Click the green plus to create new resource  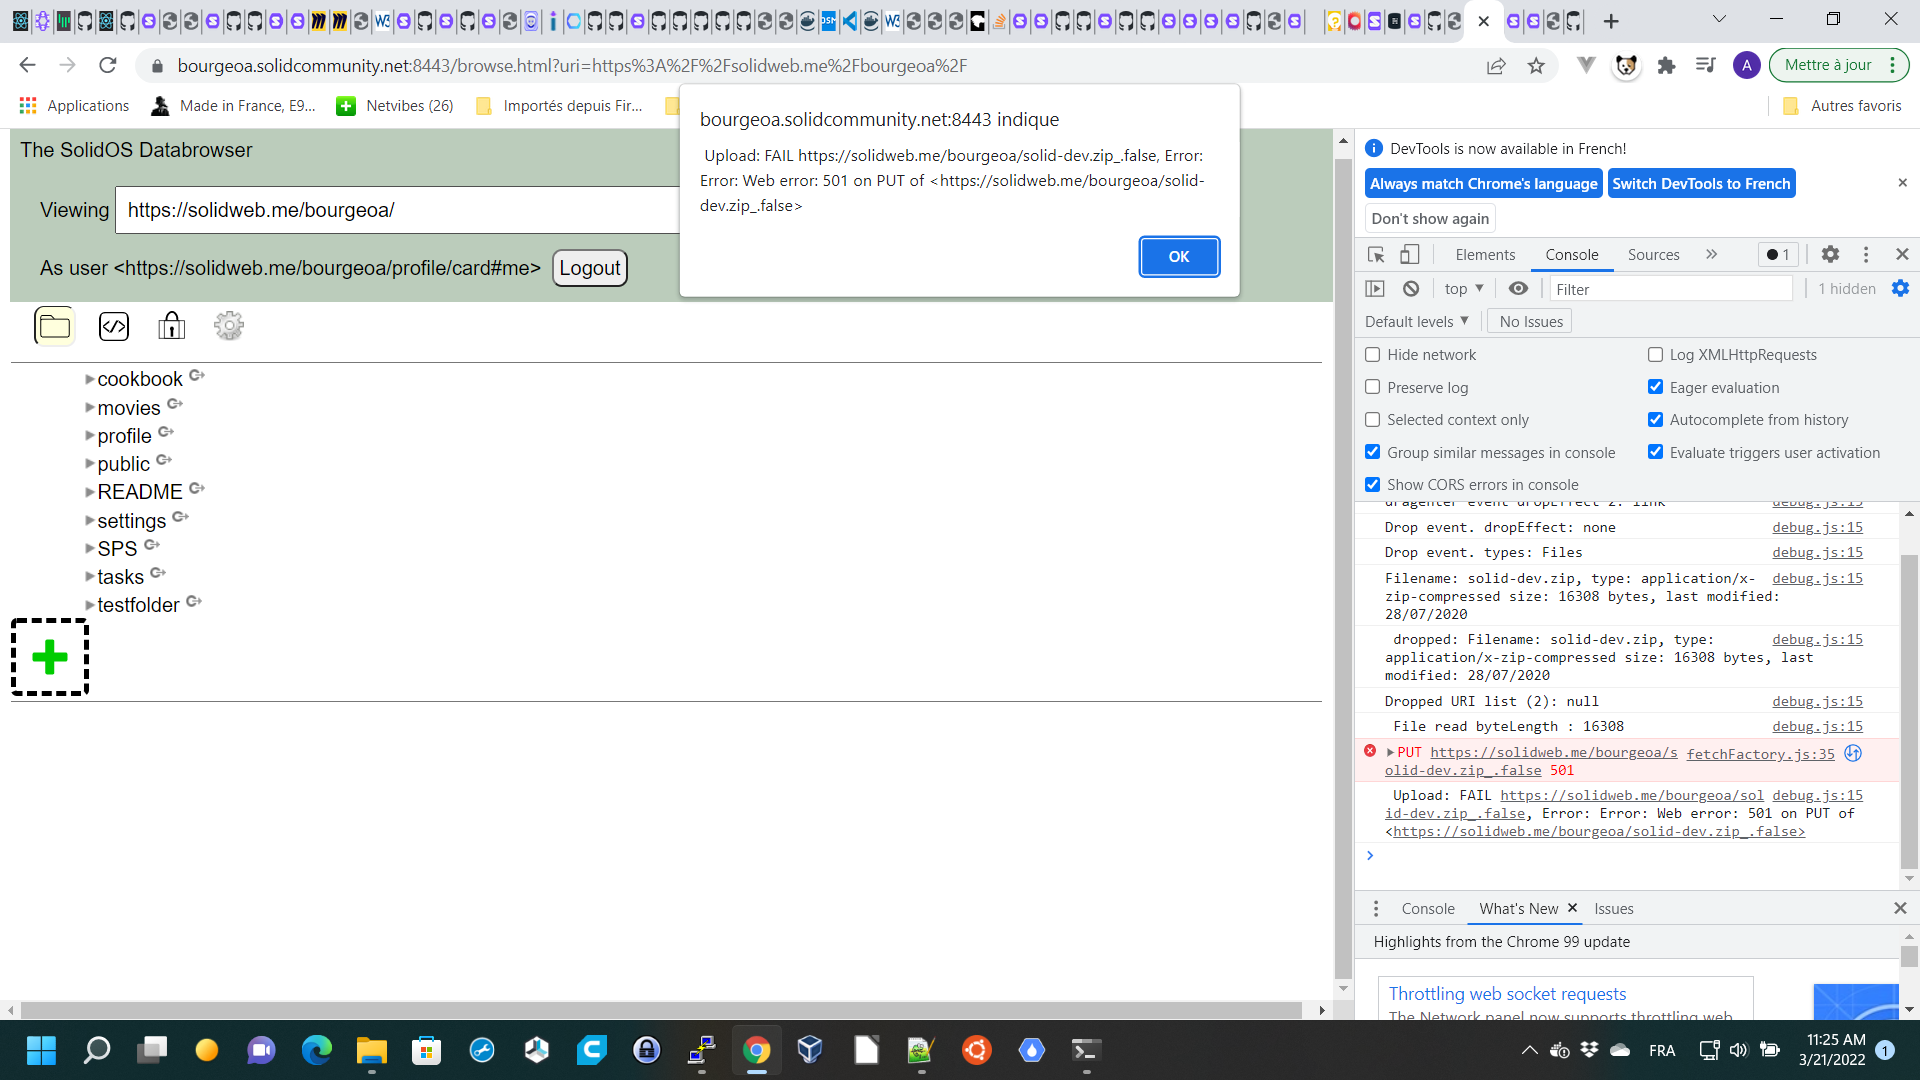[x=49, y=656]
